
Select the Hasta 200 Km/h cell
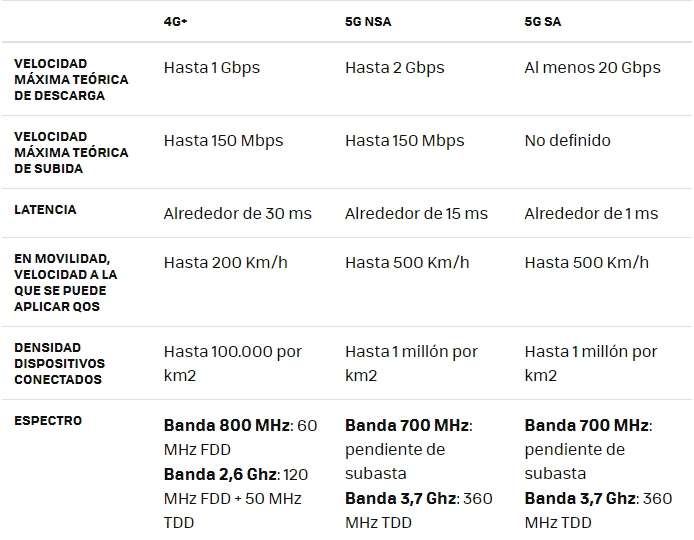(225, 263)
